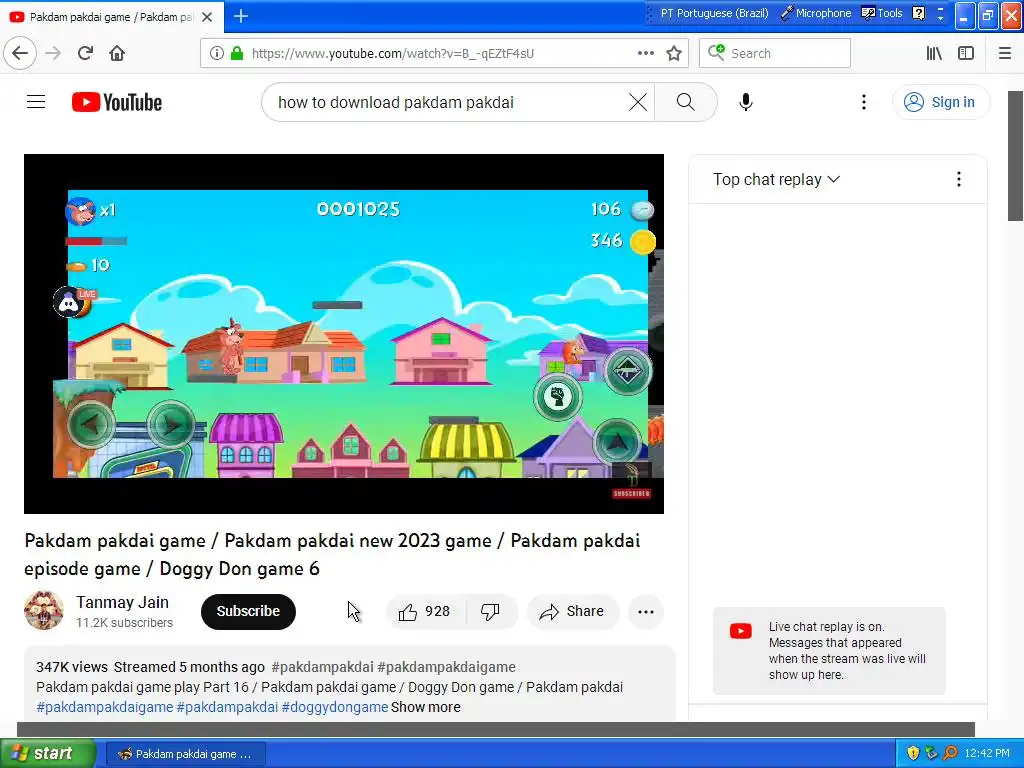Image resolution: width=1024 pixels, height=768 pixels.
Task: Open language bar Tools menu
Action: (x=882, y=13)
